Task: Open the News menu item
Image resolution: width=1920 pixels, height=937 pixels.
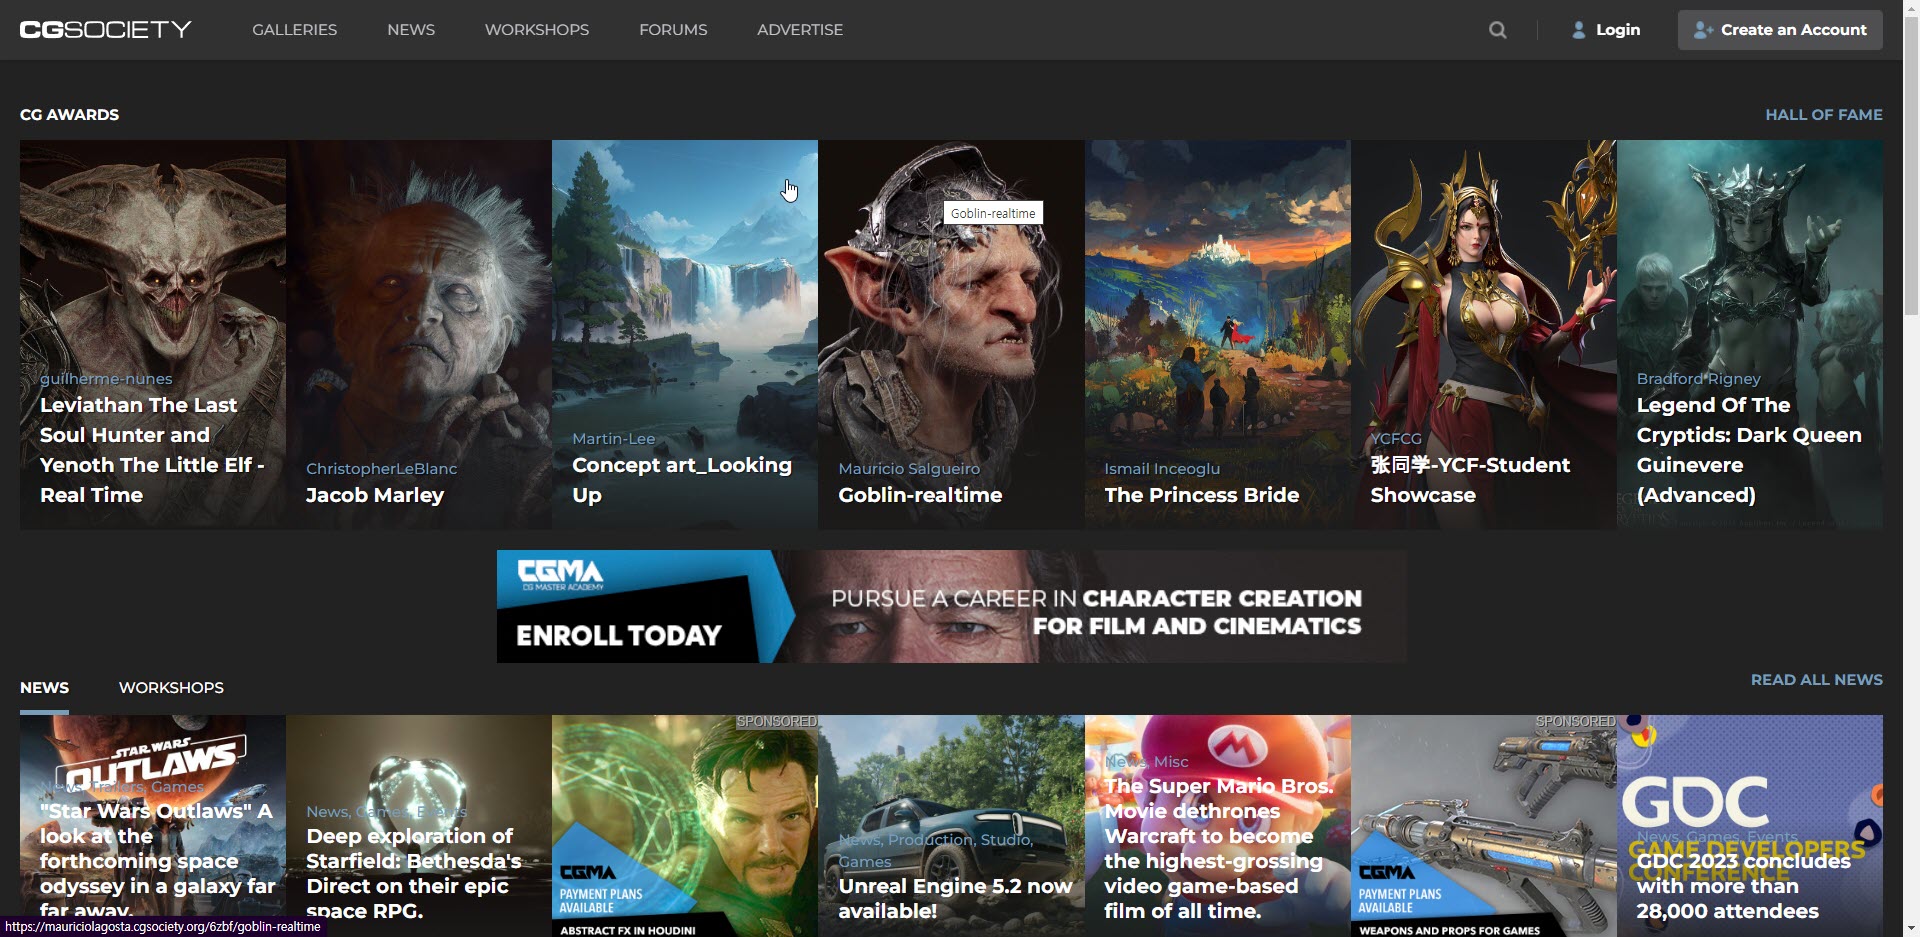Action: click(411, 30)
